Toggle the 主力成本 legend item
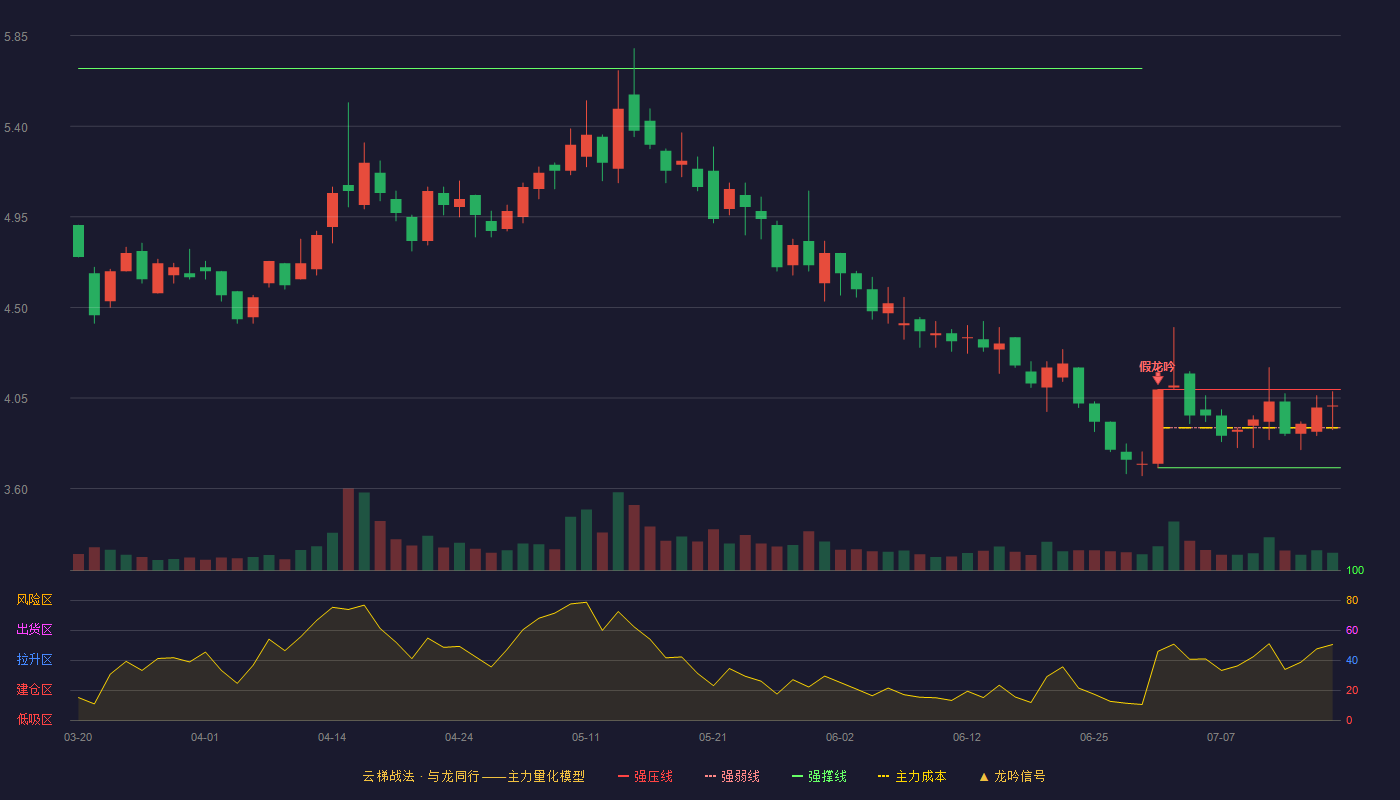 (x=912, y=776)
